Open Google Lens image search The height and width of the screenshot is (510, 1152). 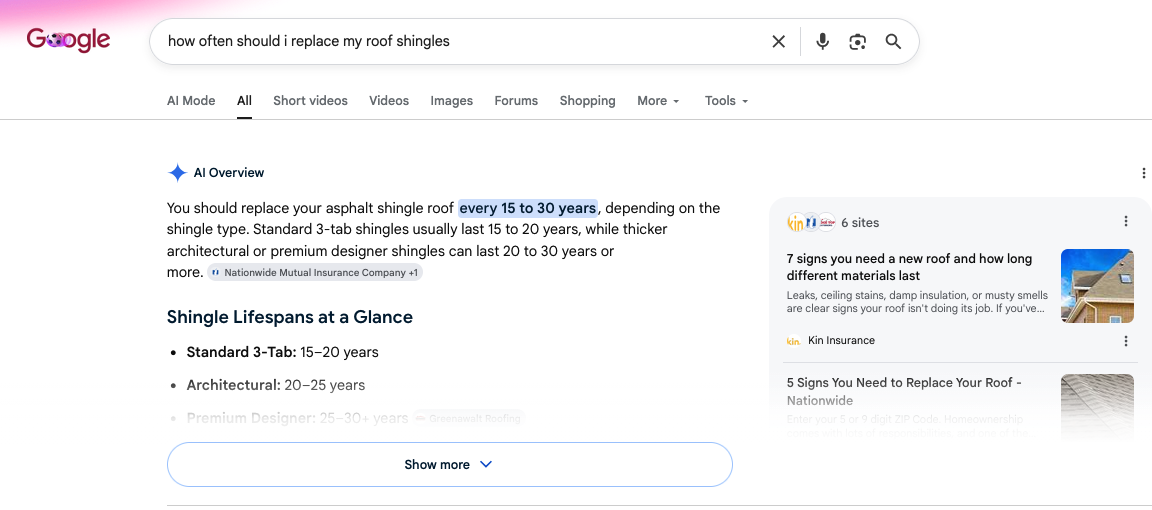pos(857,42)
